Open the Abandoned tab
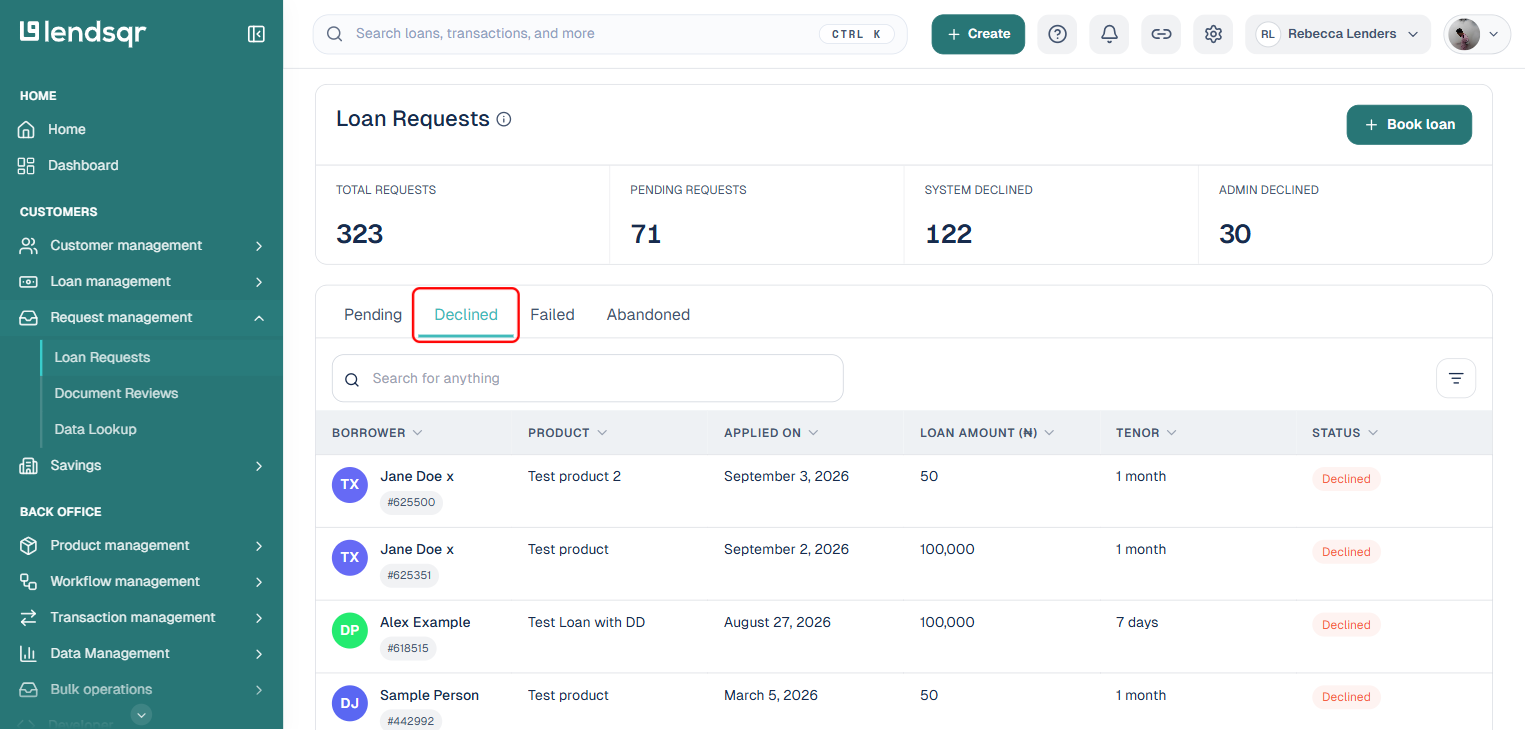Viewport: 1535px width, 730px height. 648,314
